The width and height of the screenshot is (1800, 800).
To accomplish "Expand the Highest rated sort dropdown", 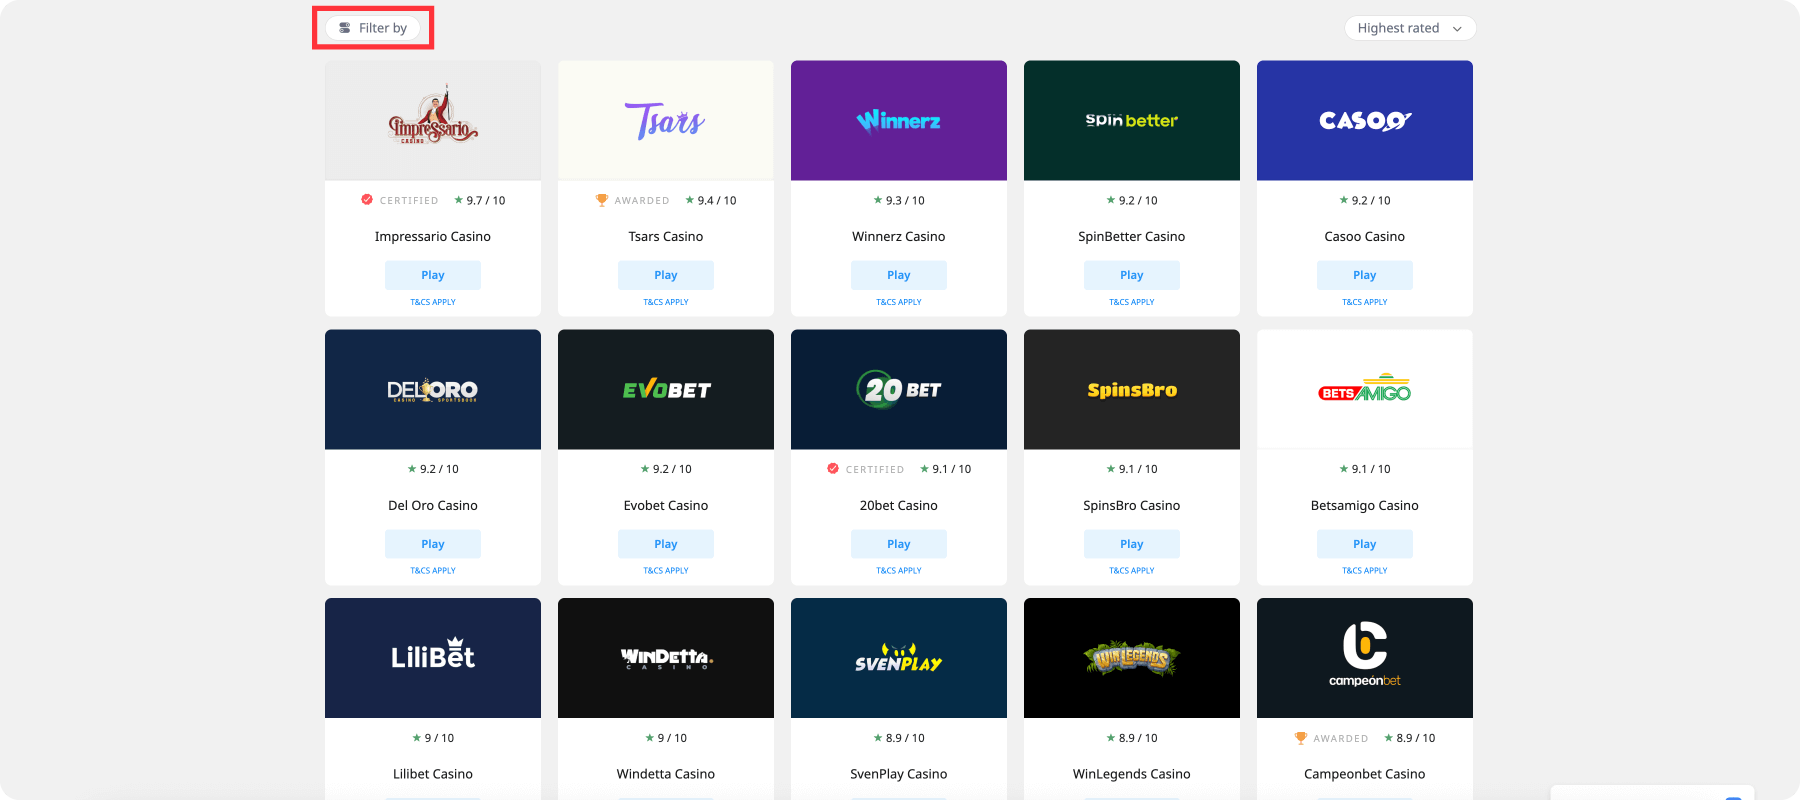I will click(1409, 28).
